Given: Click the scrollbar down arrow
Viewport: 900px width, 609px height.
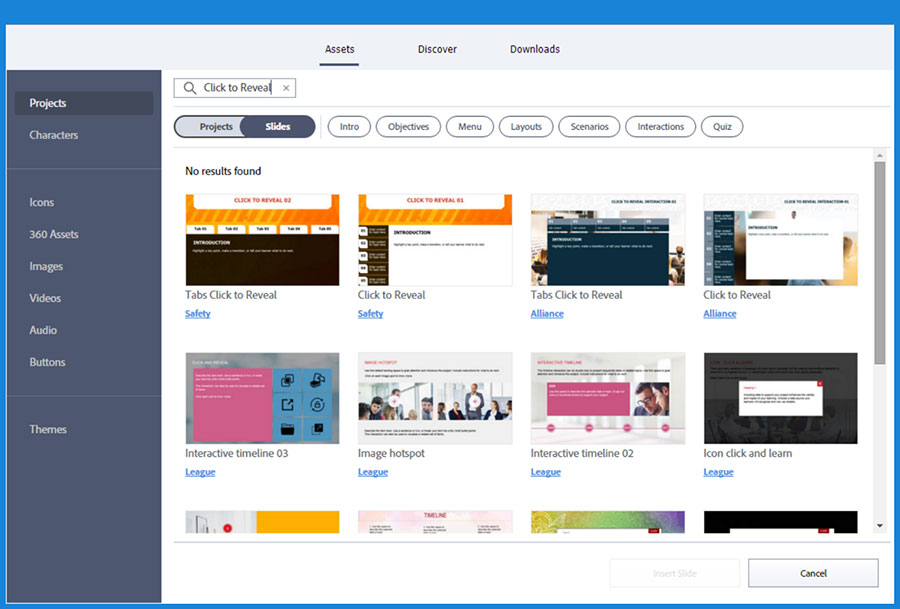Looking at the screenshot, I should tap(879, 525).
